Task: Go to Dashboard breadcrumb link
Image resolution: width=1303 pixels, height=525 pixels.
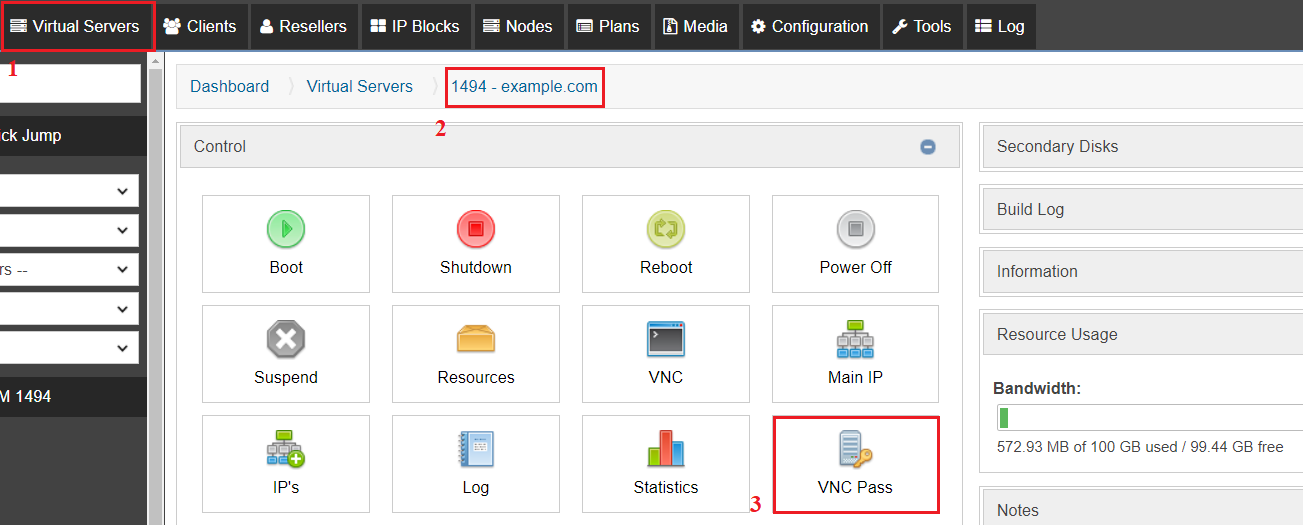Action: pyautogui.click(x=229, y=86)
